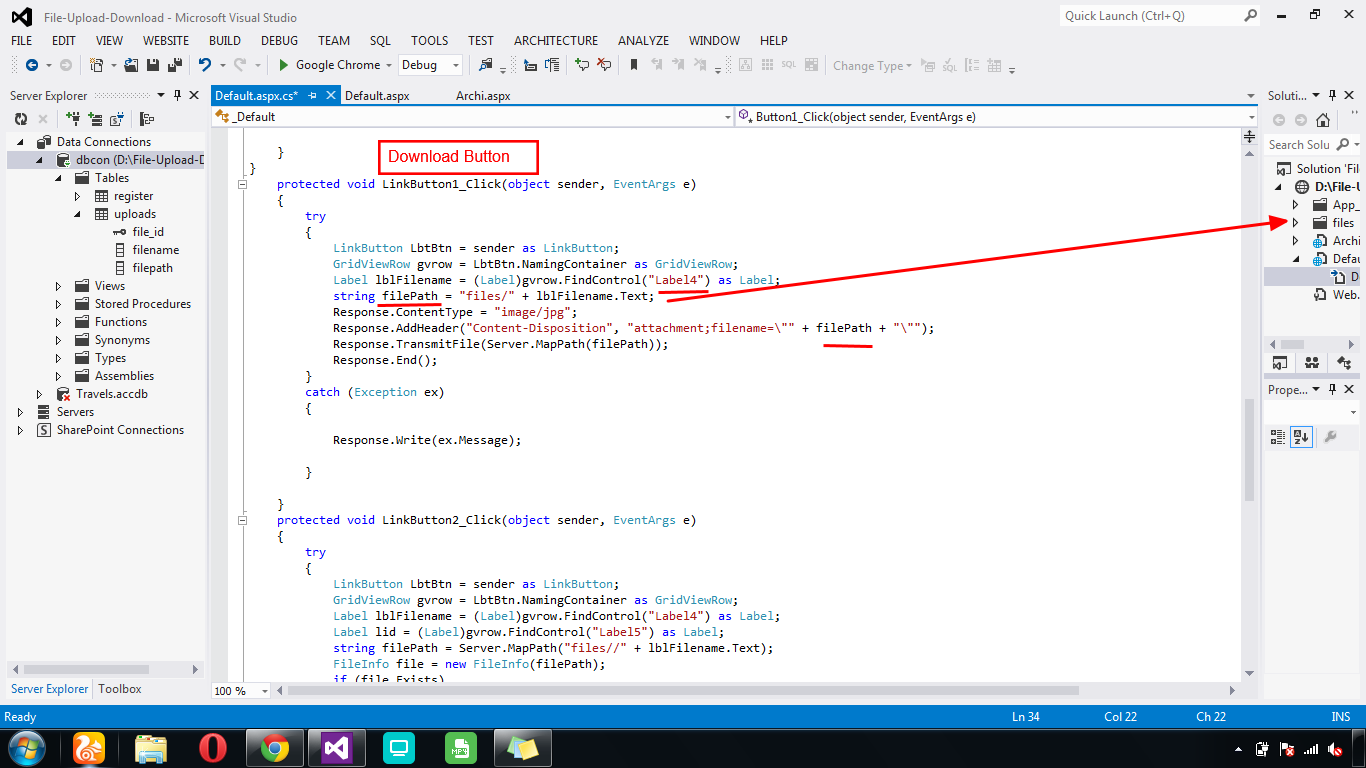Click the Home icon in Solution Explorer

(x=1323, y=120)
